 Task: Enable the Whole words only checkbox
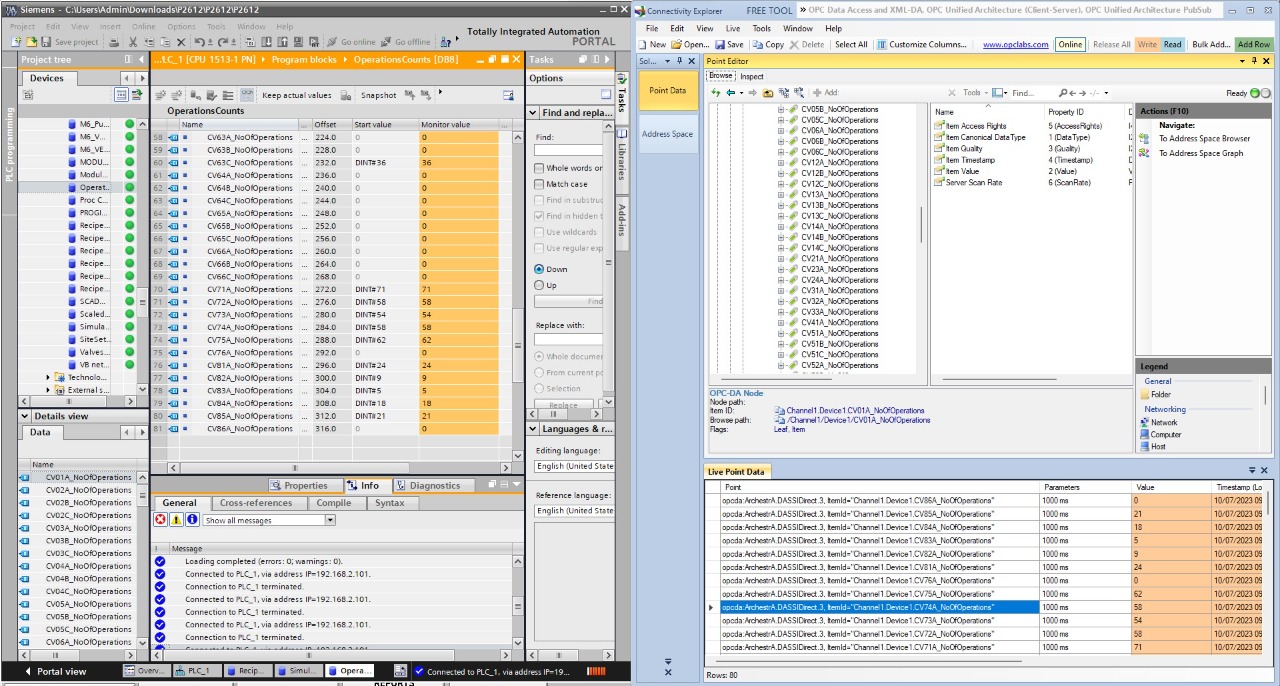coord(540,168)
